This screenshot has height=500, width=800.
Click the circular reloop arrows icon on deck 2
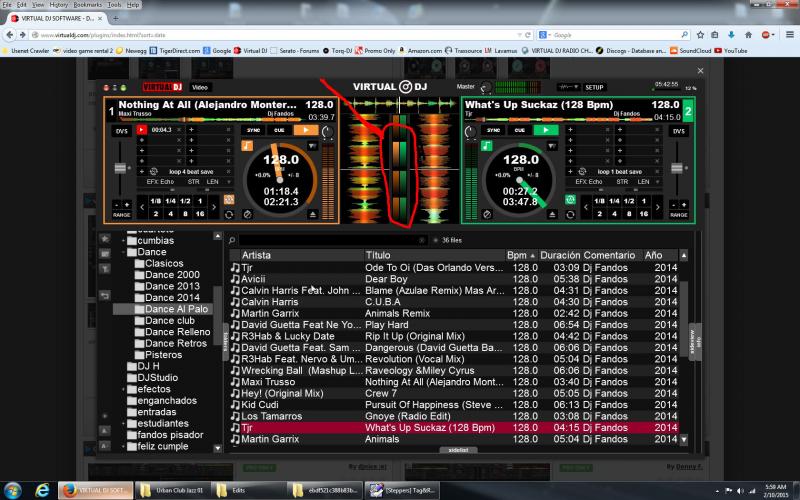[x=570, y=215]
